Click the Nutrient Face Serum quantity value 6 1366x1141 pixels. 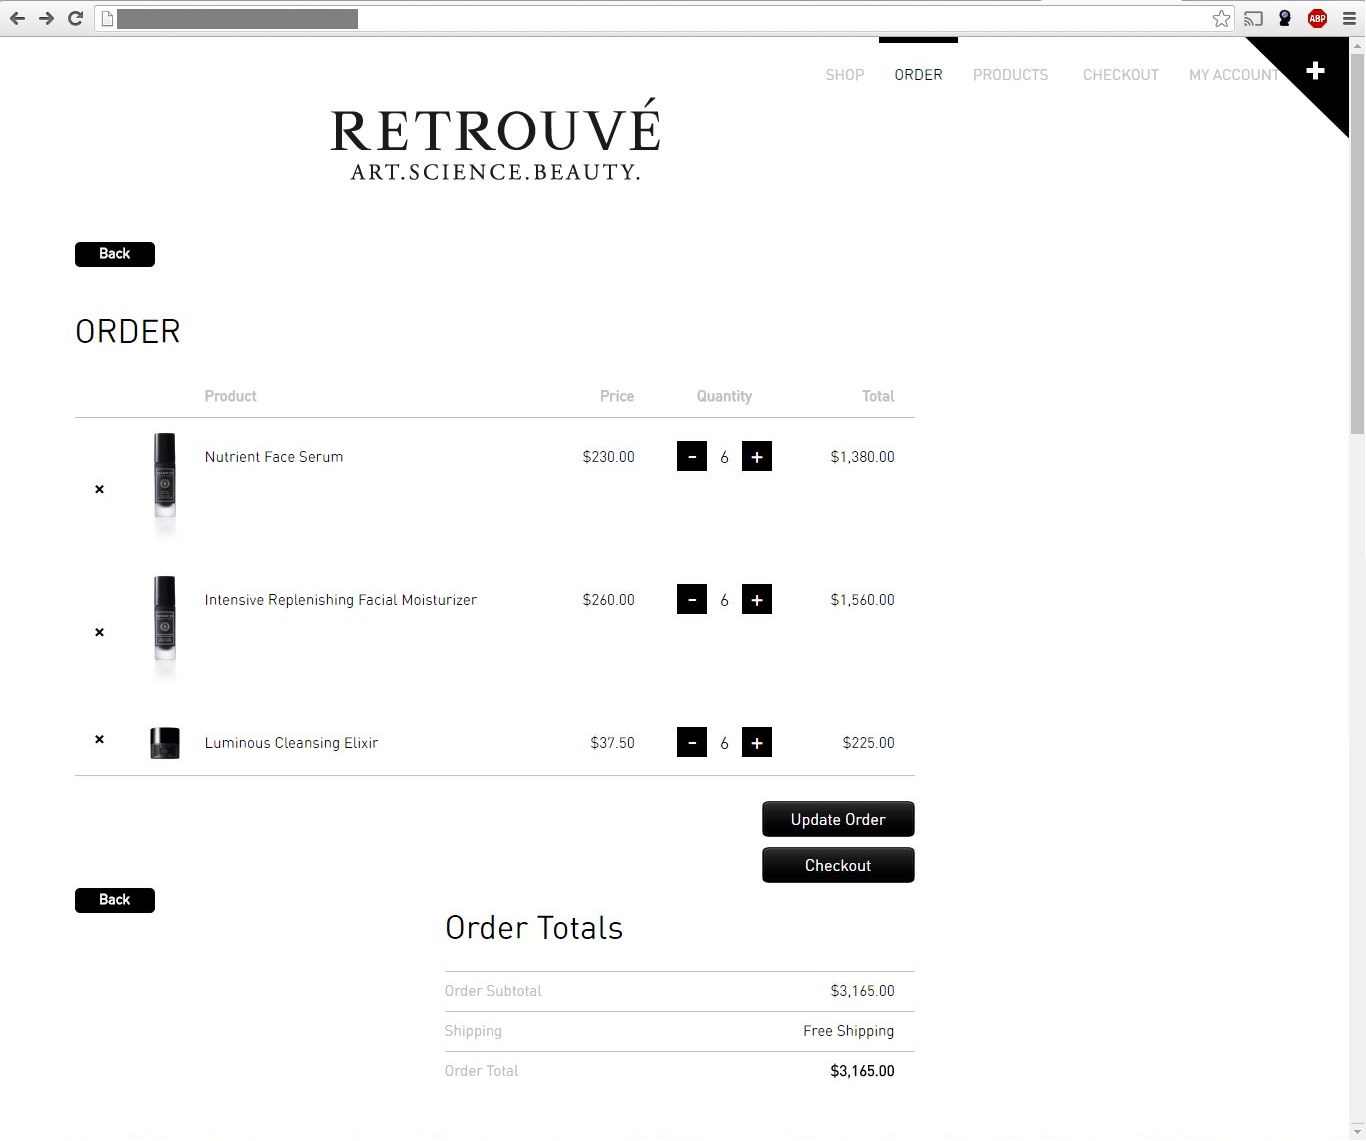point(724,457)
